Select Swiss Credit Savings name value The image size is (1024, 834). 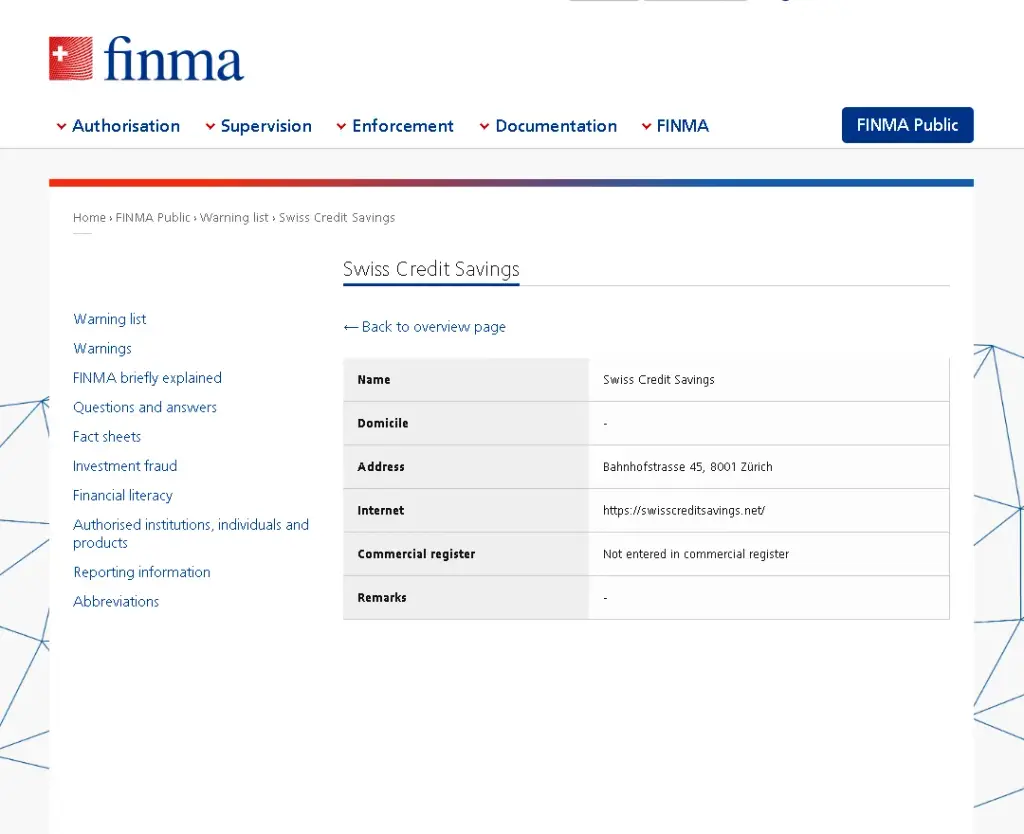click(658, 379)
